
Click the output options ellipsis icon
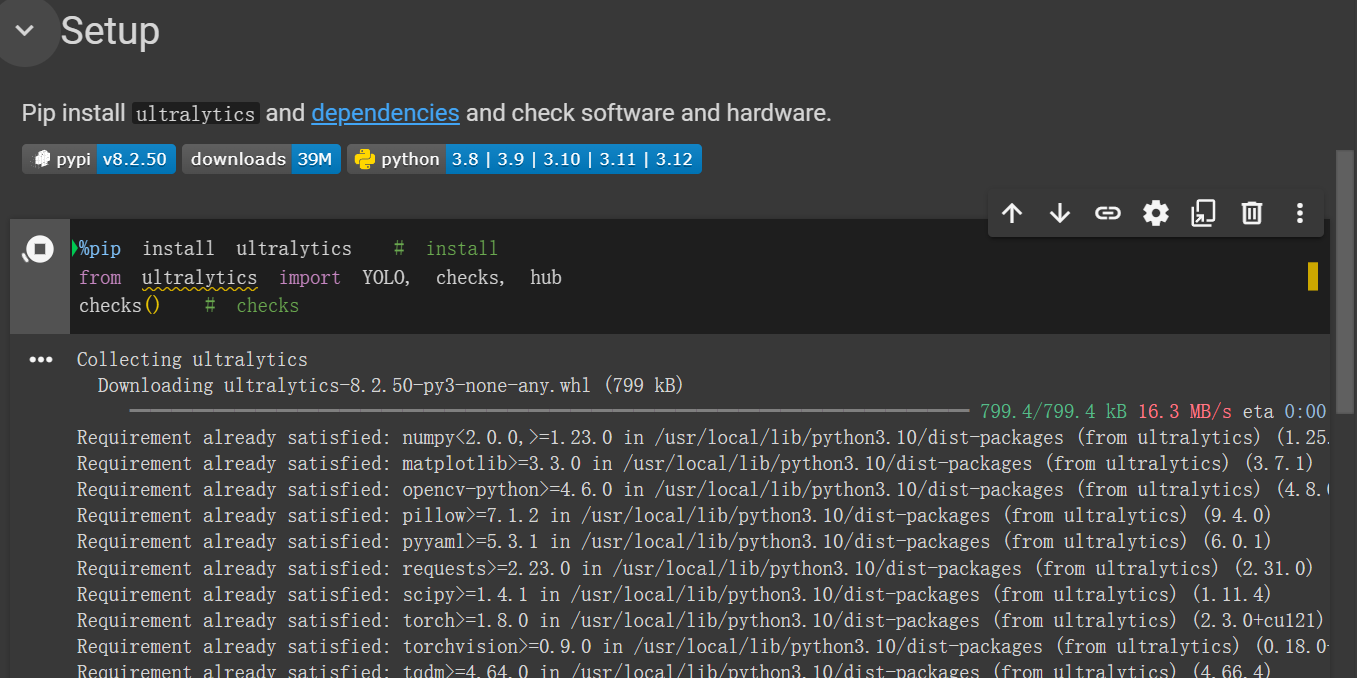click(x=41, y=360)
